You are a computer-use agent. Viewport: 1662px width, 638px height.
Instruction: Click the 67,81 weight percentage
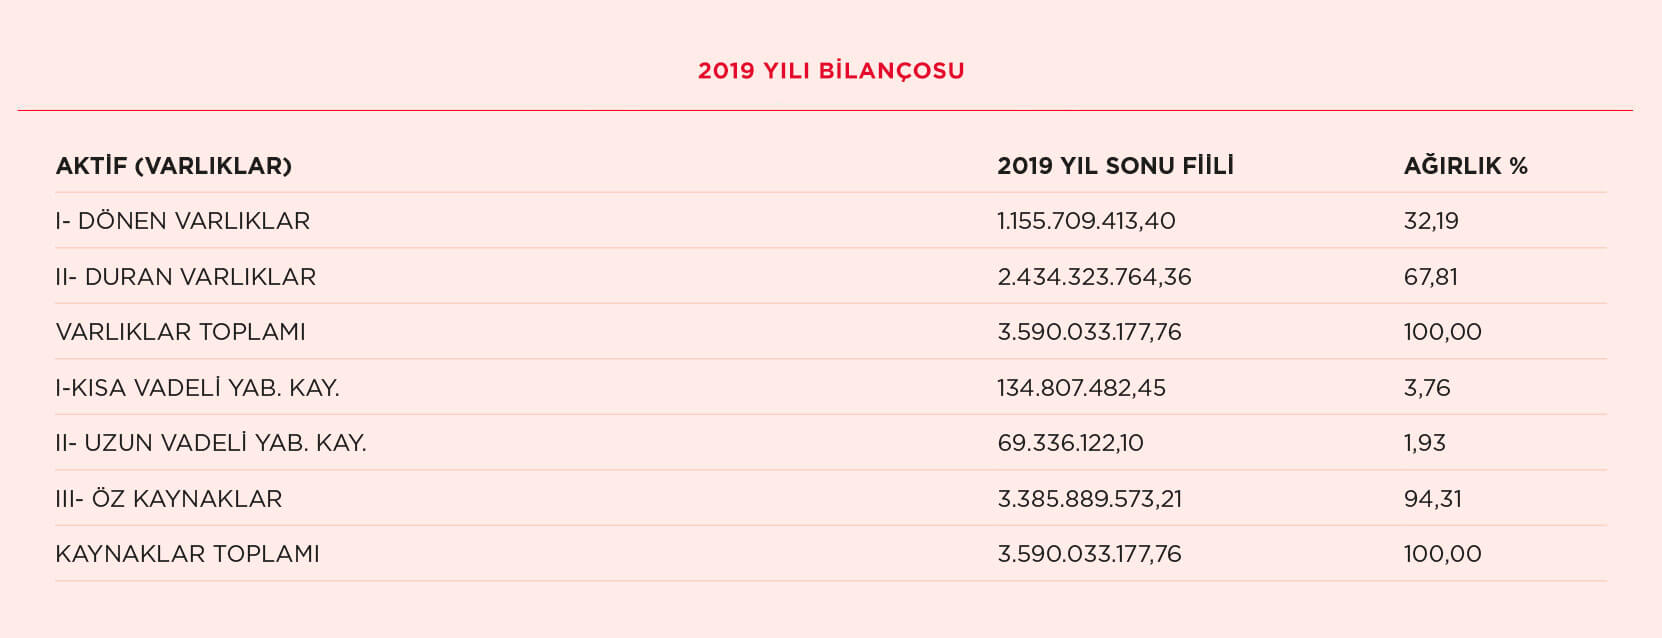1431,277
